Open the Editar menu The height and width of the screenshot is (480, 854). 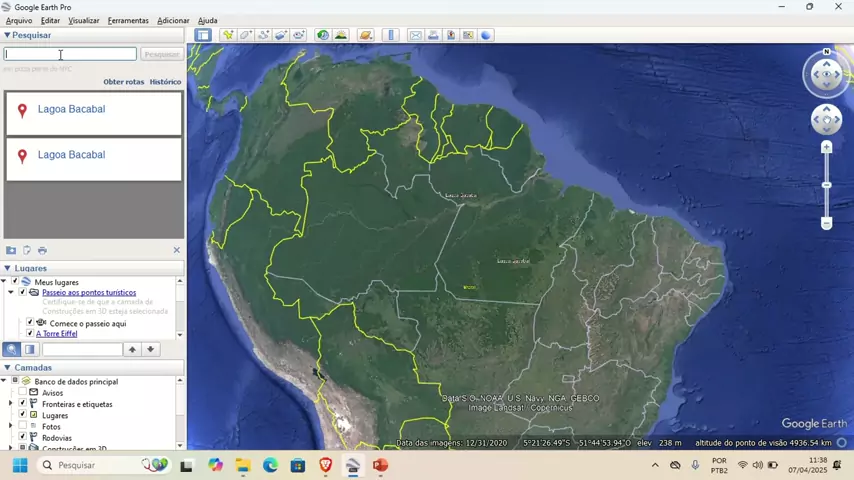tap(50, 20)
